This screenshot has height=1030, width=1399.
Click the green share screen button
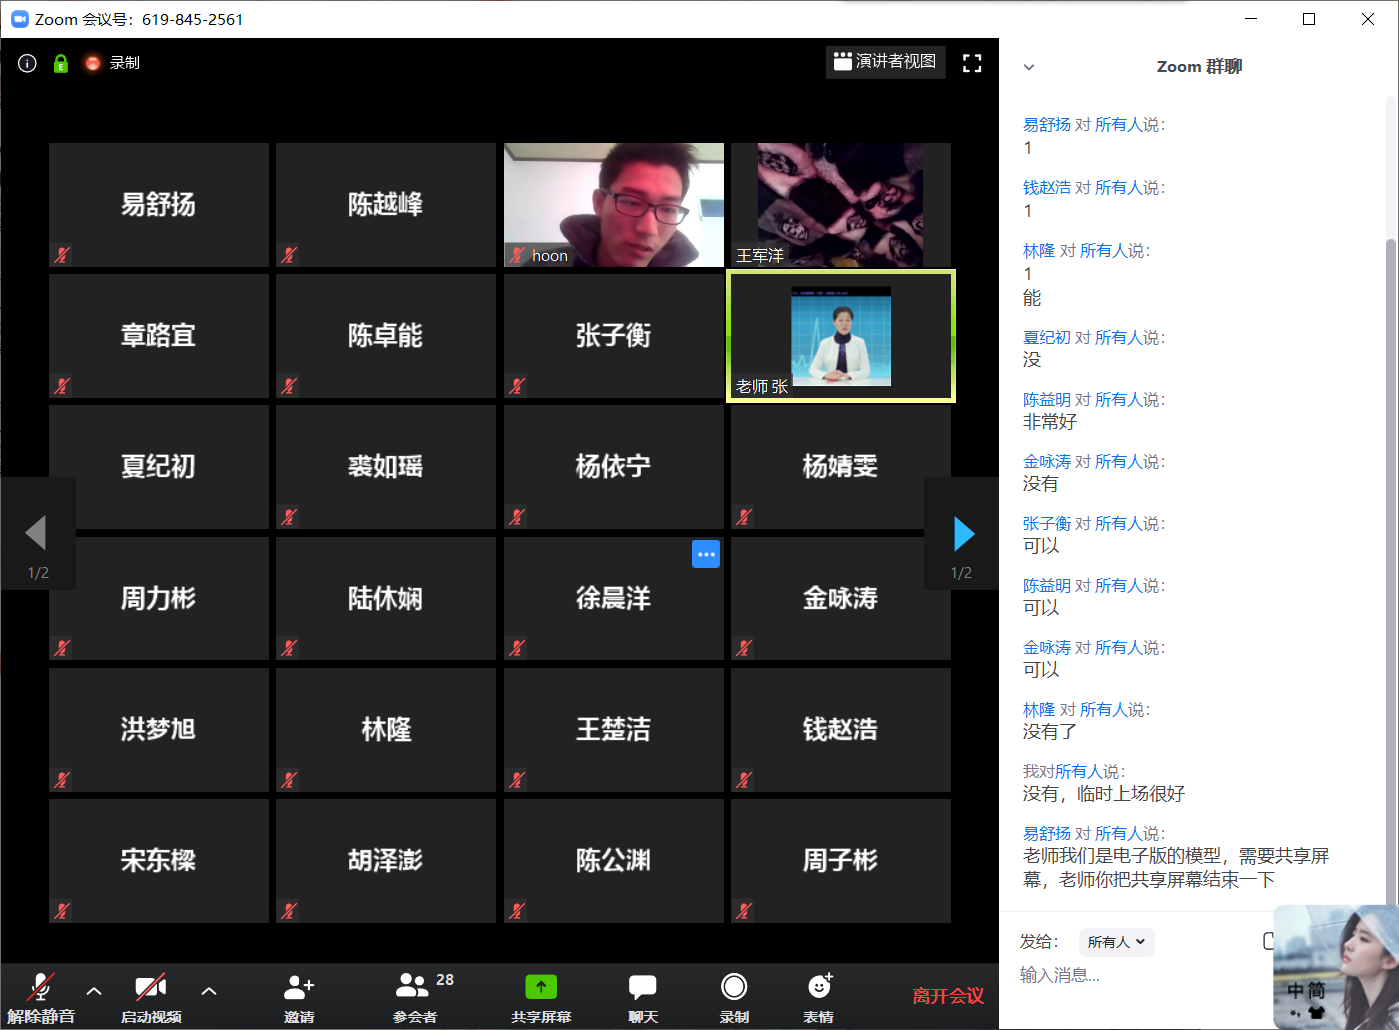(541, 988)
